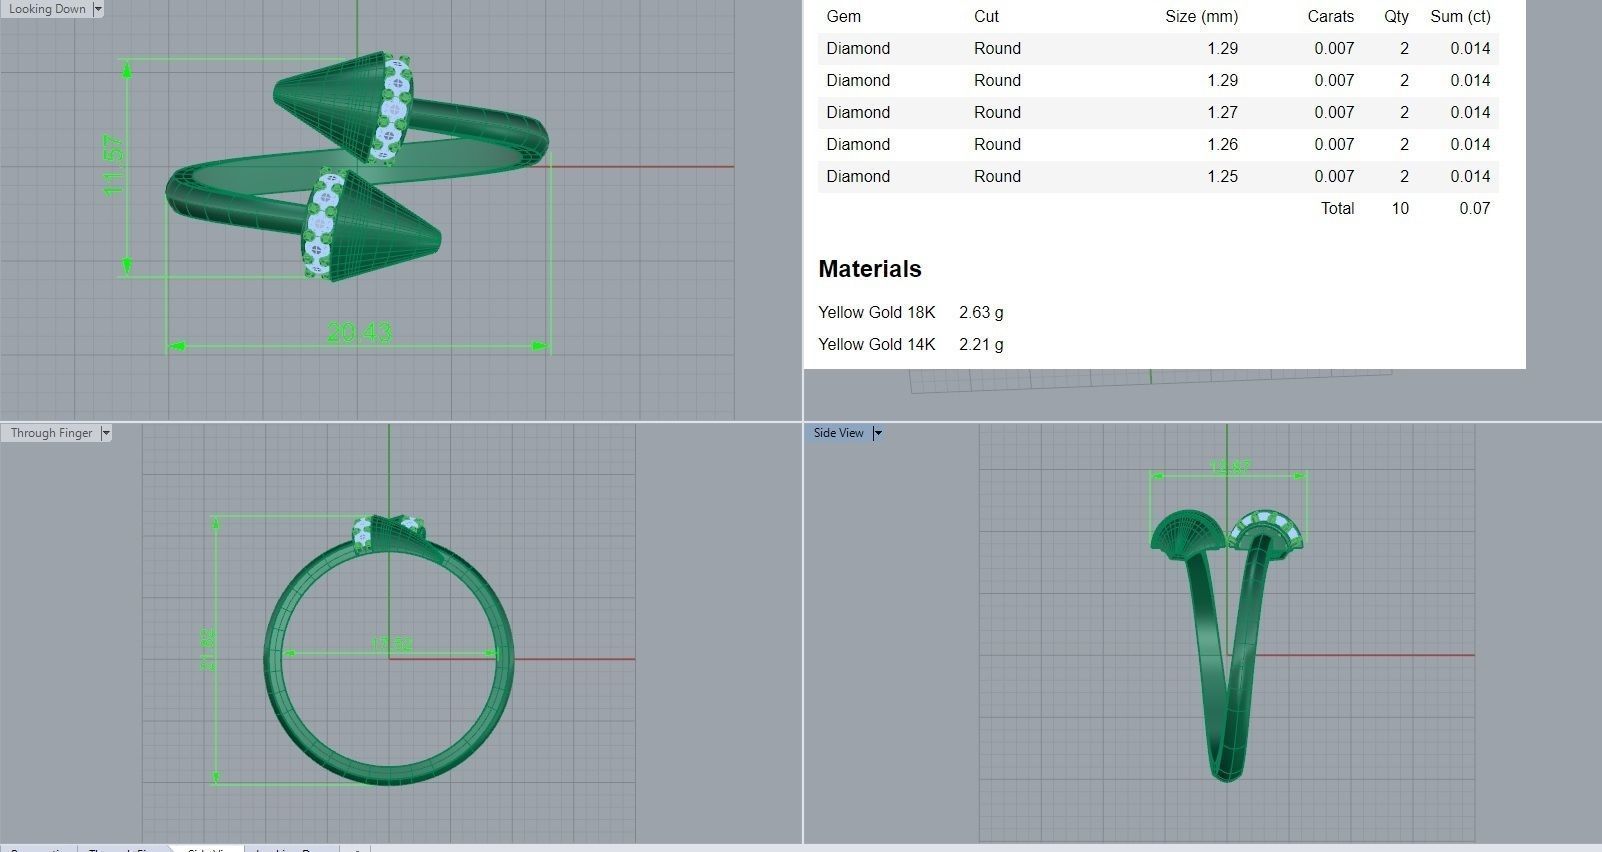The width and height of the screenshot is (1602, 852).
Task: Click Diamond in the 1.27 row
Action: [858, 112]
